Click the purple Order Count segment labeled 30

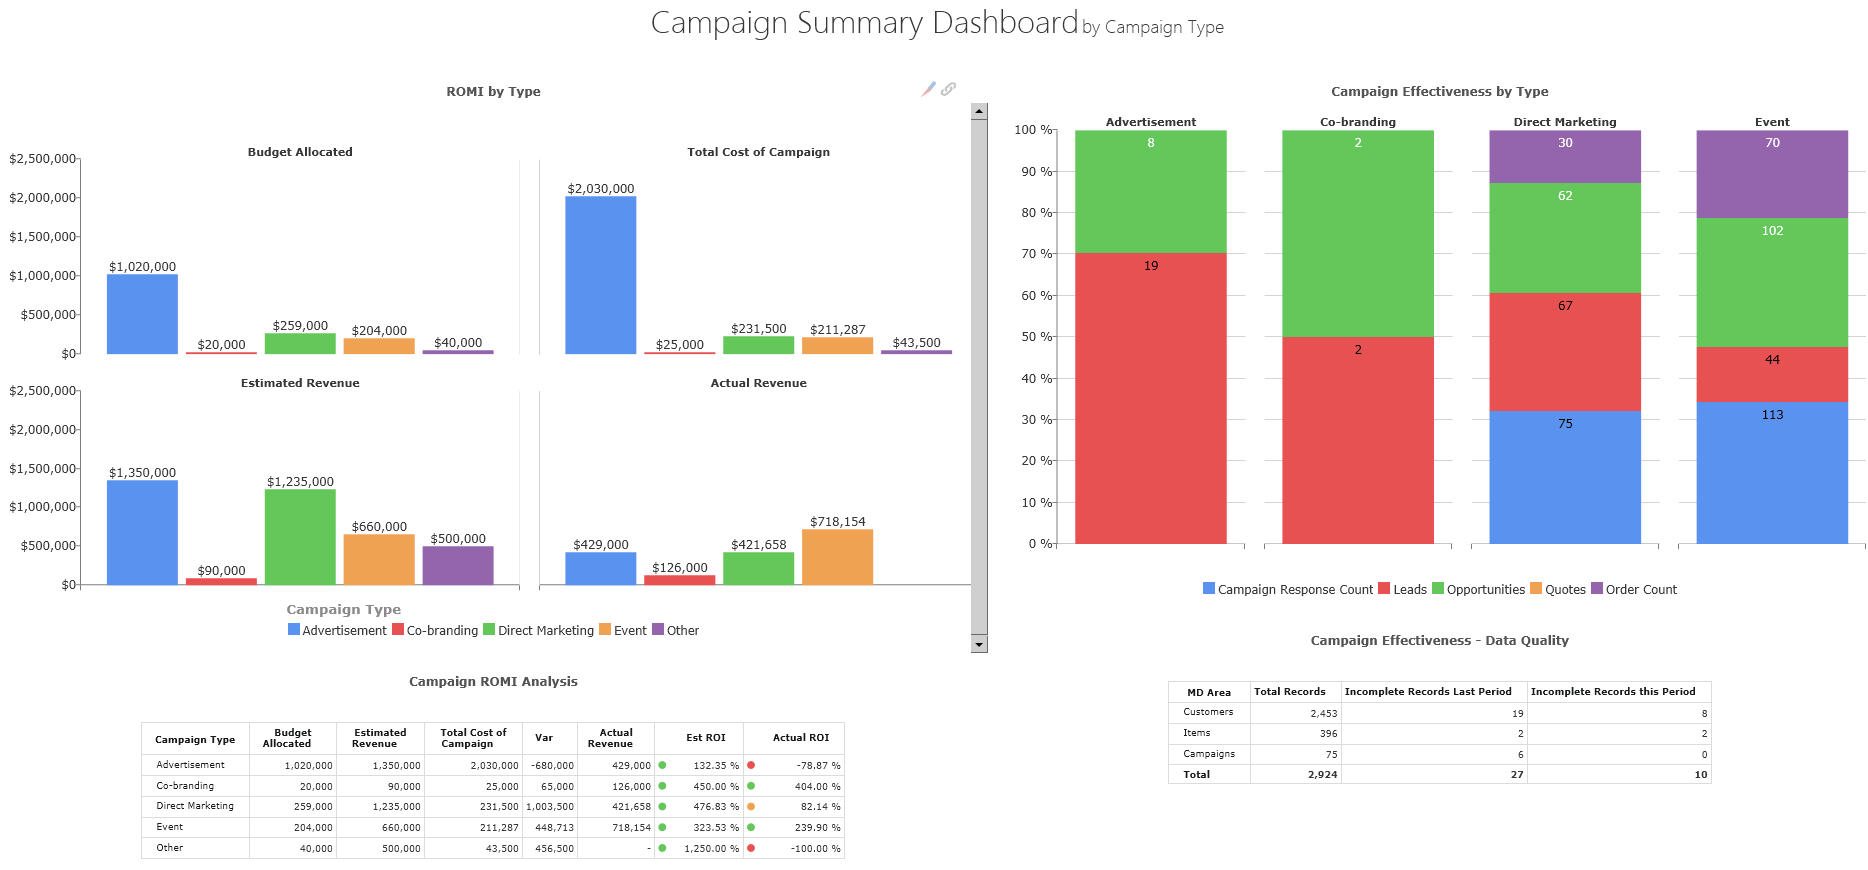(1565, 156)
